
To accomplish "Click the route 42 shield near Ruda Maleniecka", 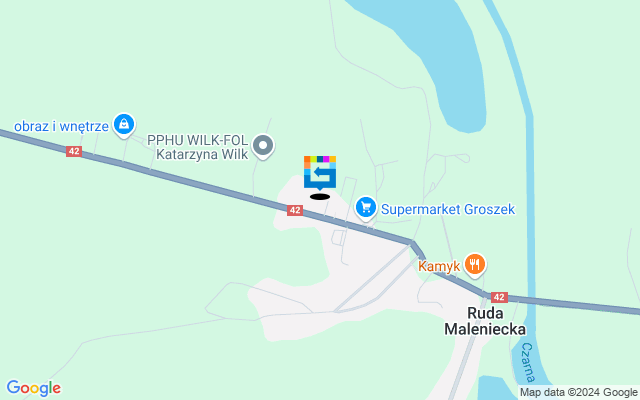I will [x=500, y=297].
